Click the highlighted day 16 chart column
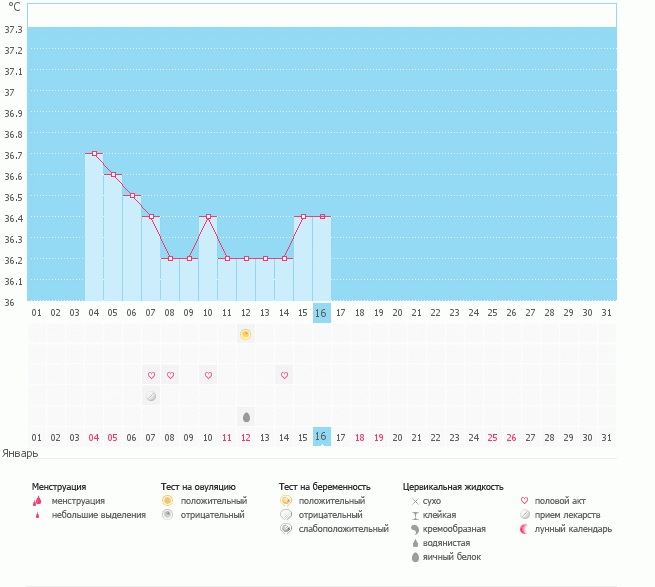655x587 pixels. point(321,258)
